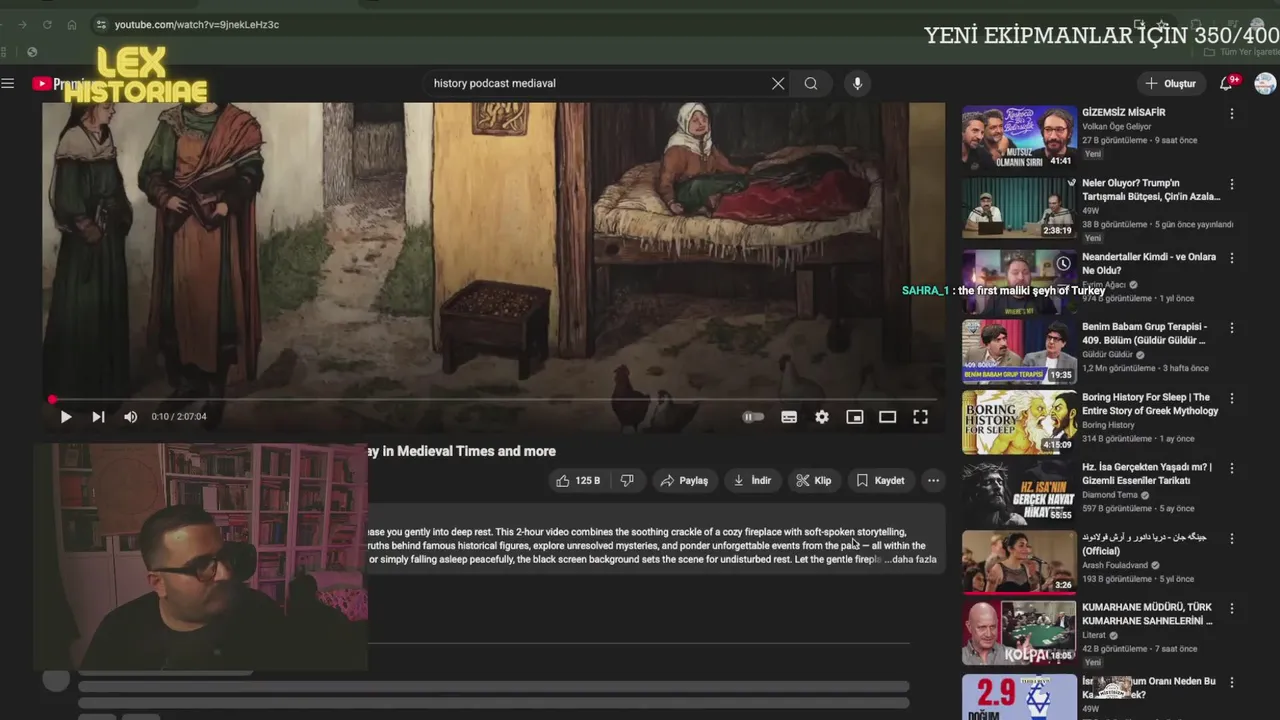Click the search magnifier button
This screenshot has height=720, width=1280.
[811, 84]
